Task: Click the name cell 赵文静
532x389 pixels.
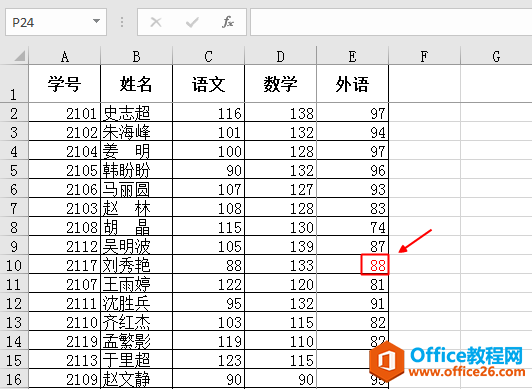Action: [x=136, y=378]
